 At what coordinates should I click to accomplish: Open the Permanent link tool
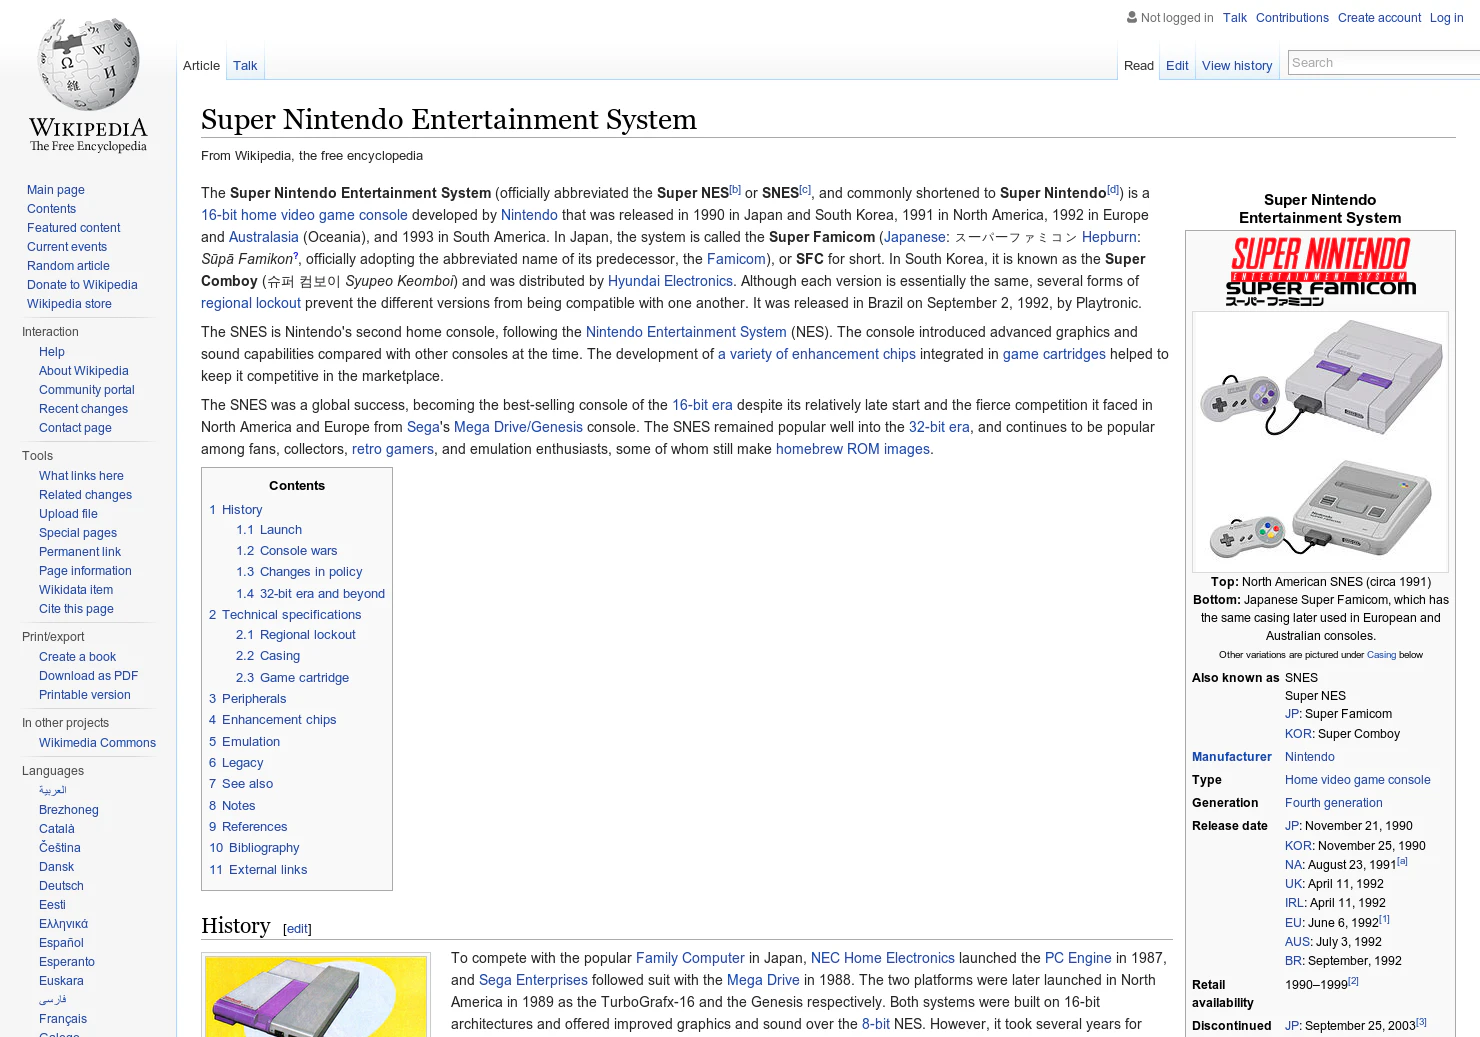tap(80, 552)
